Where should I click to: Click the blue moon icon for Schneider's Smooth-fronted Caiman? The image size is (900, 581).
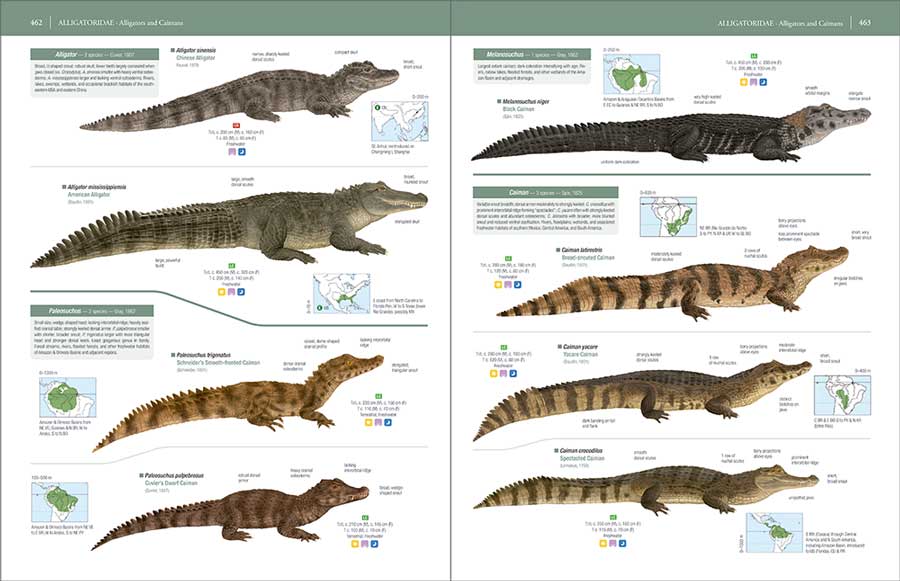coord(388,423)
